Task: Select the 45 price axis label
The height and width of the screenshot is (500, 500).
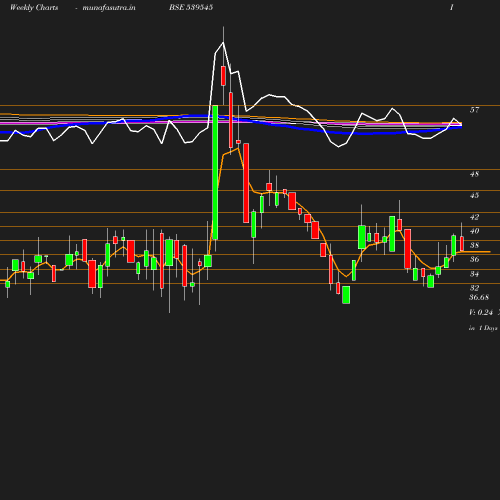Action: tap(474, 195)
